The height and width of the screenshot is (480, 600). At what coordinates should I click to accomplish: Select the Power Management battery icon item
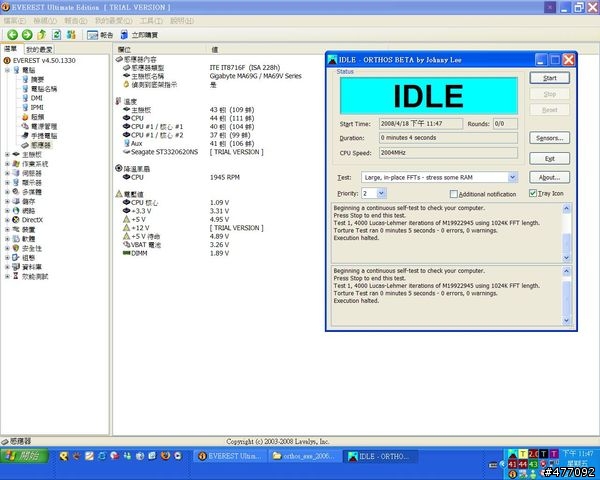25,126
